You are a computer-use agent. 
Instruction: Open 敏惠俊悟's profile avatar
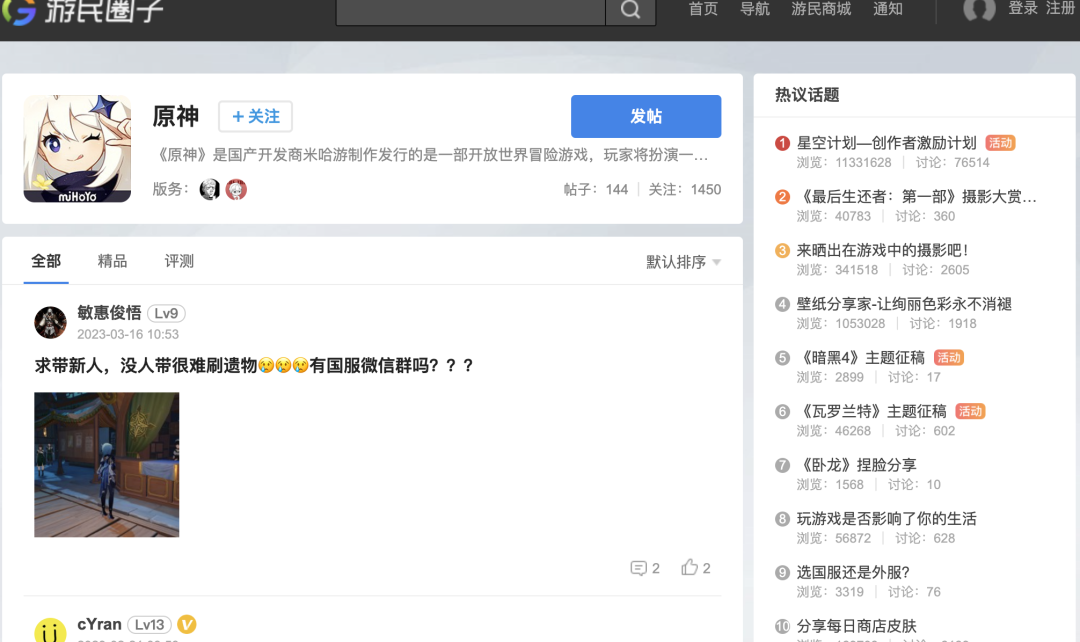click(50, 322)
